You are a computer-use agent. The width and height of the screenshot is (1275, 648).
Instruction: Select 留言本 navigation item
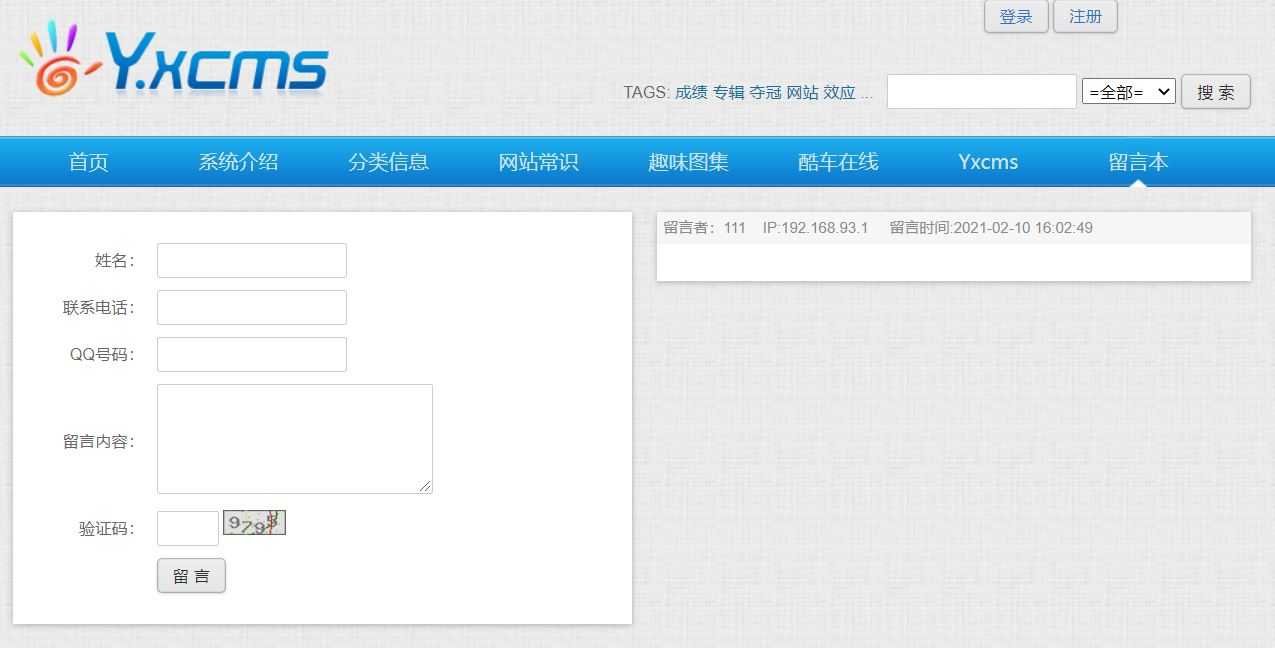[x=1138, y=162]
